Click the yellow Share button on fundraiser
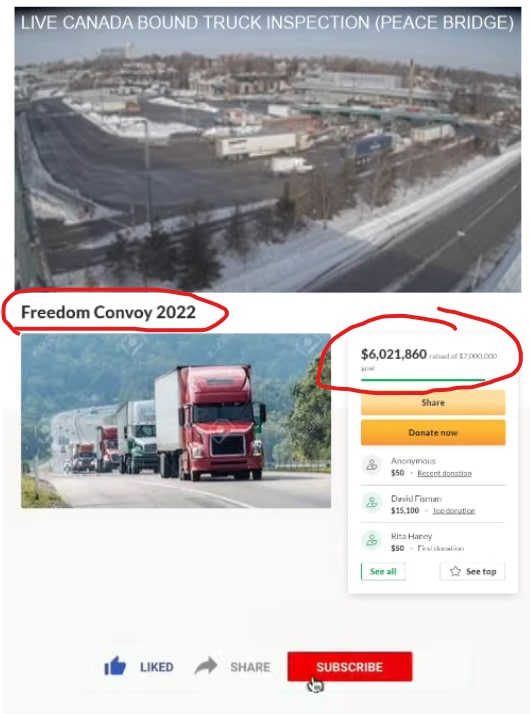 coord(433,403)
